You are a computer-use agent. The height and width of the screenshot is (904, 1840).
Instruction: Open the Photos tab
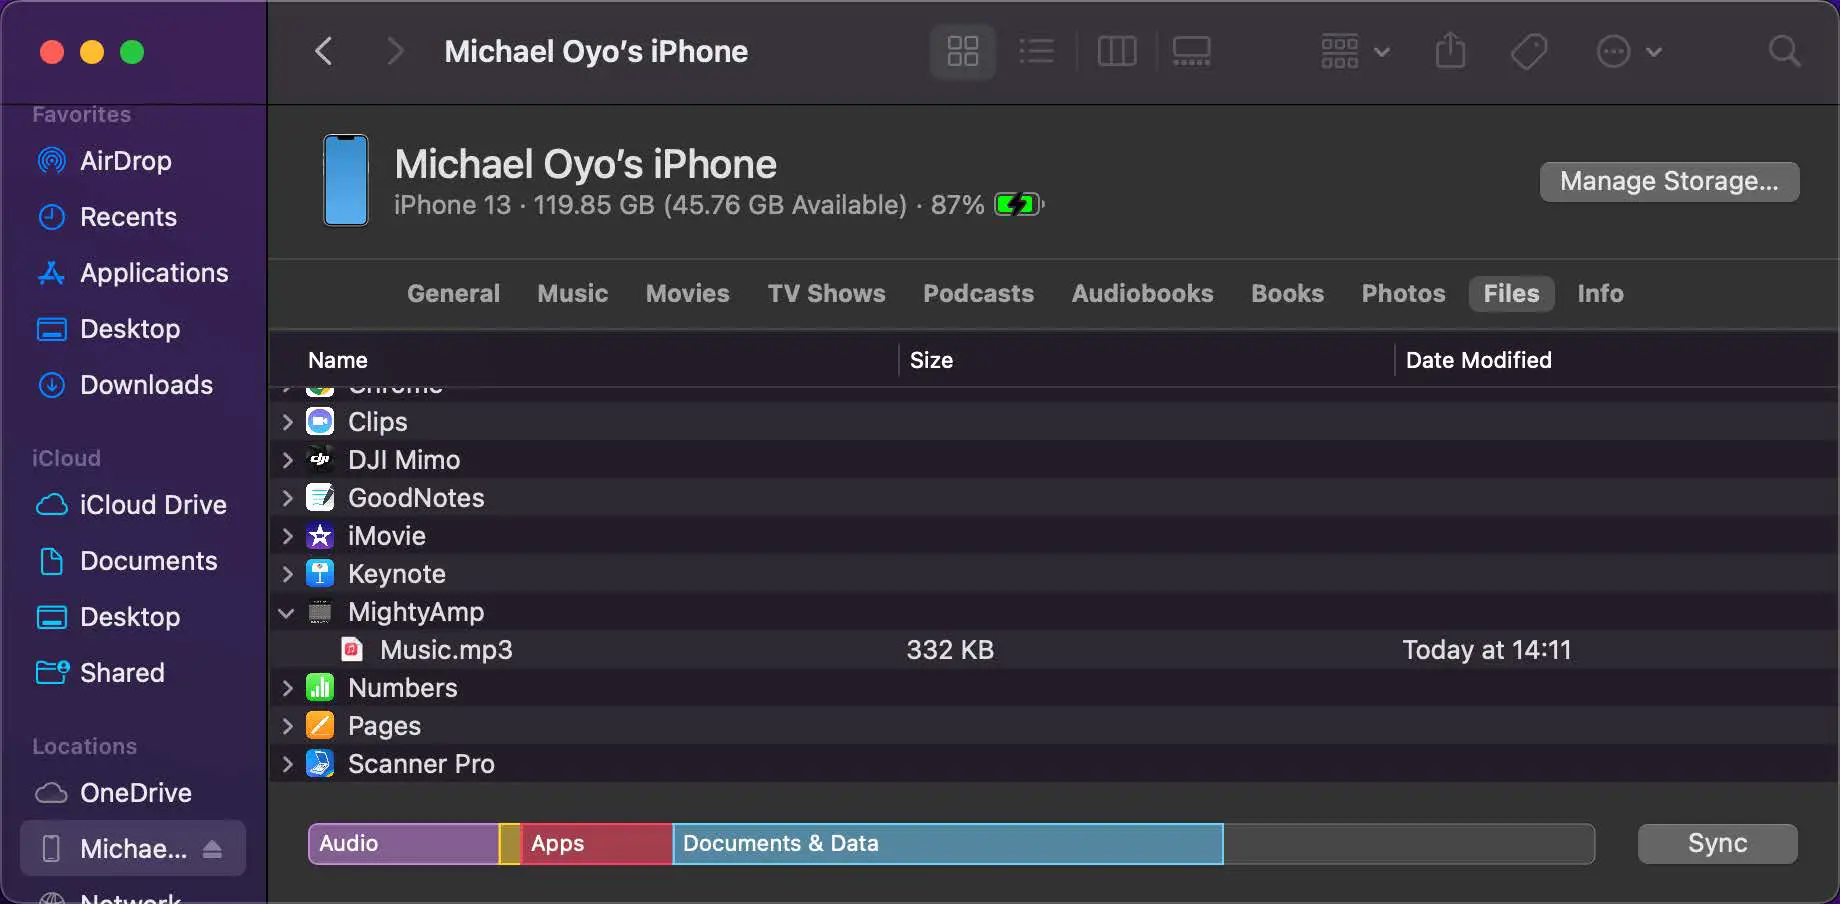1403,293
